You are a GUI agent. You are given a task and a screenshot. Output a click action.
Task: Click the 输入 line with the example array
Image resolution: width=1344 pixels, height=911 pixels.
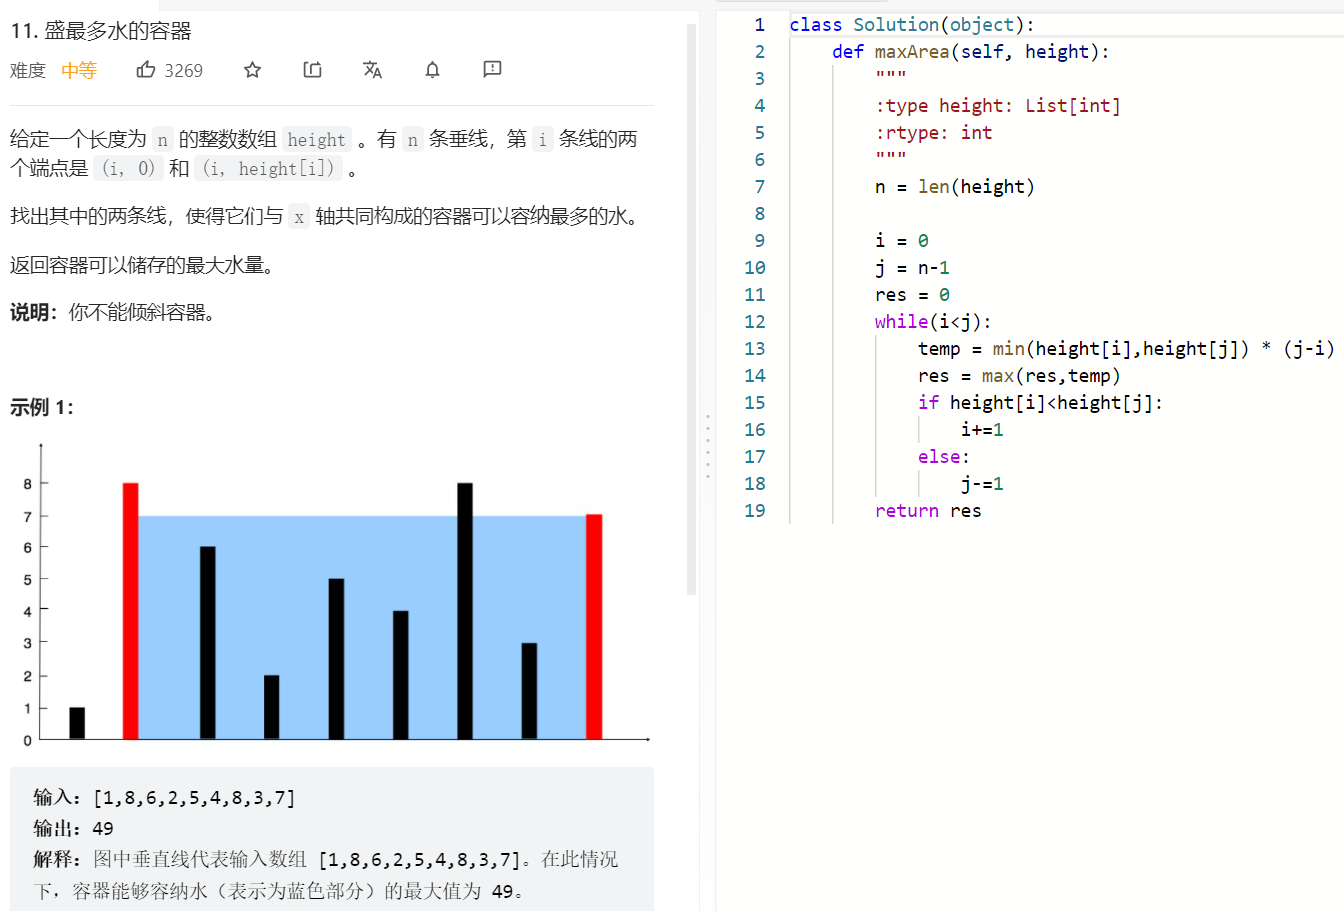[x=164, y=797]
